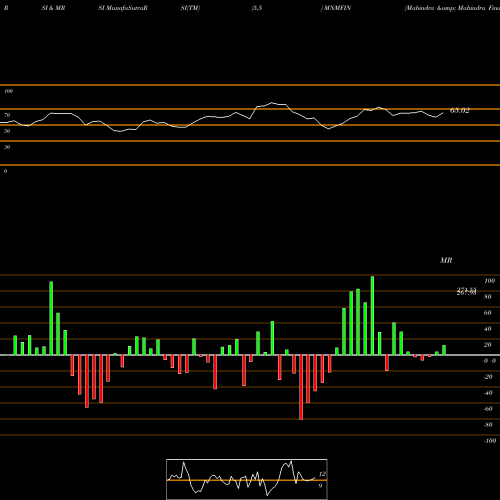Click the 'MR' panel title

(x=446, y=260)
